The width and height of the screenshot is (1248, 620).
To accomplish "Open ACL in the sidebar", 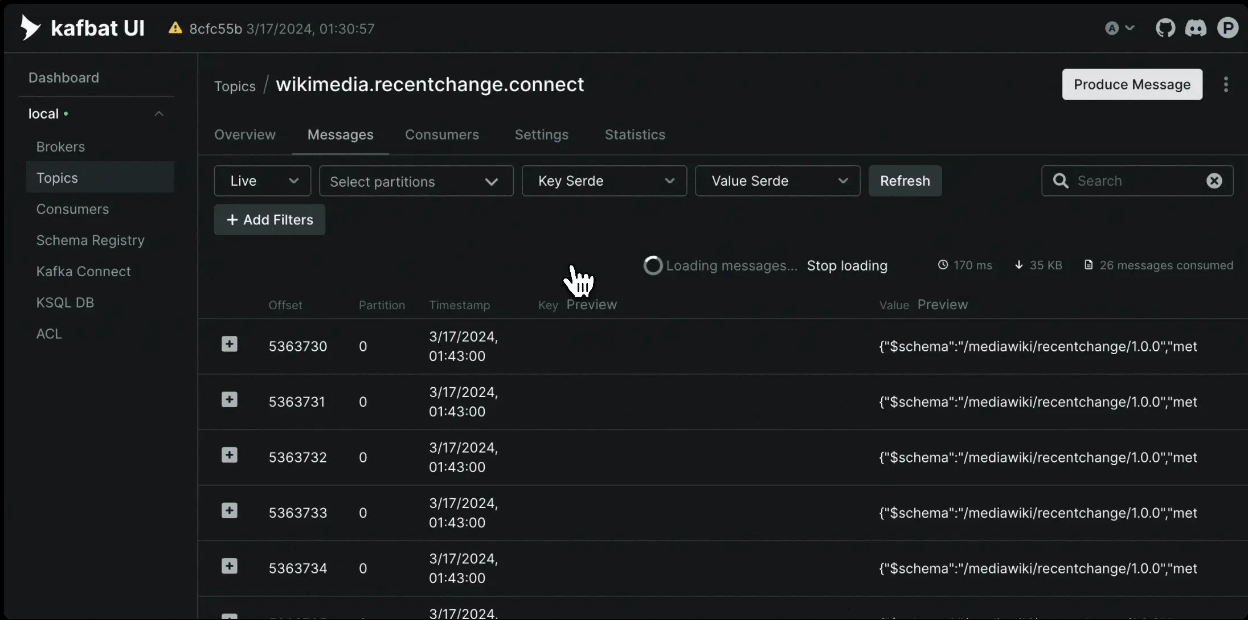I will [49, 333].
